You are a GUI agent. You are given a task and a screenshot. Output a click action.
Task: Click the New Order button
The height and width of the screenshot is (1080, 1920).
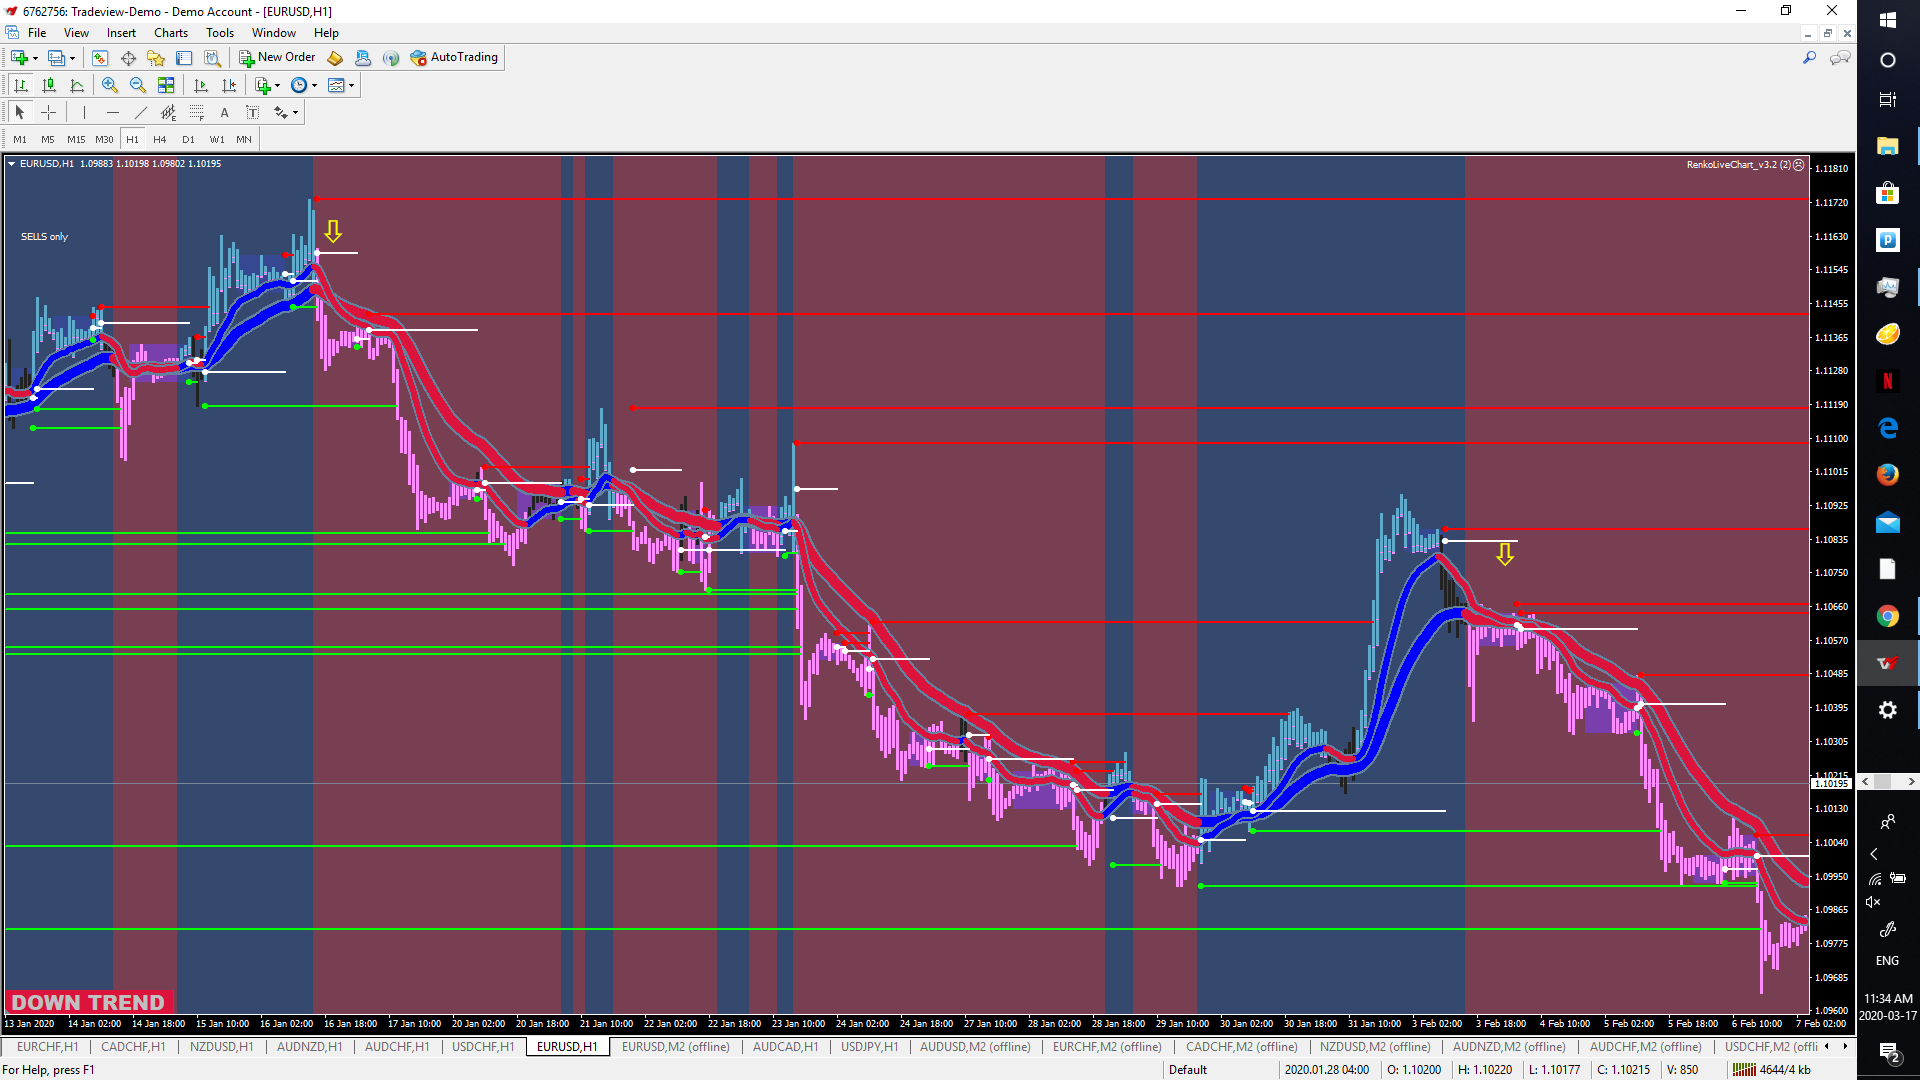pyautogui.click(x=277, y=58)
